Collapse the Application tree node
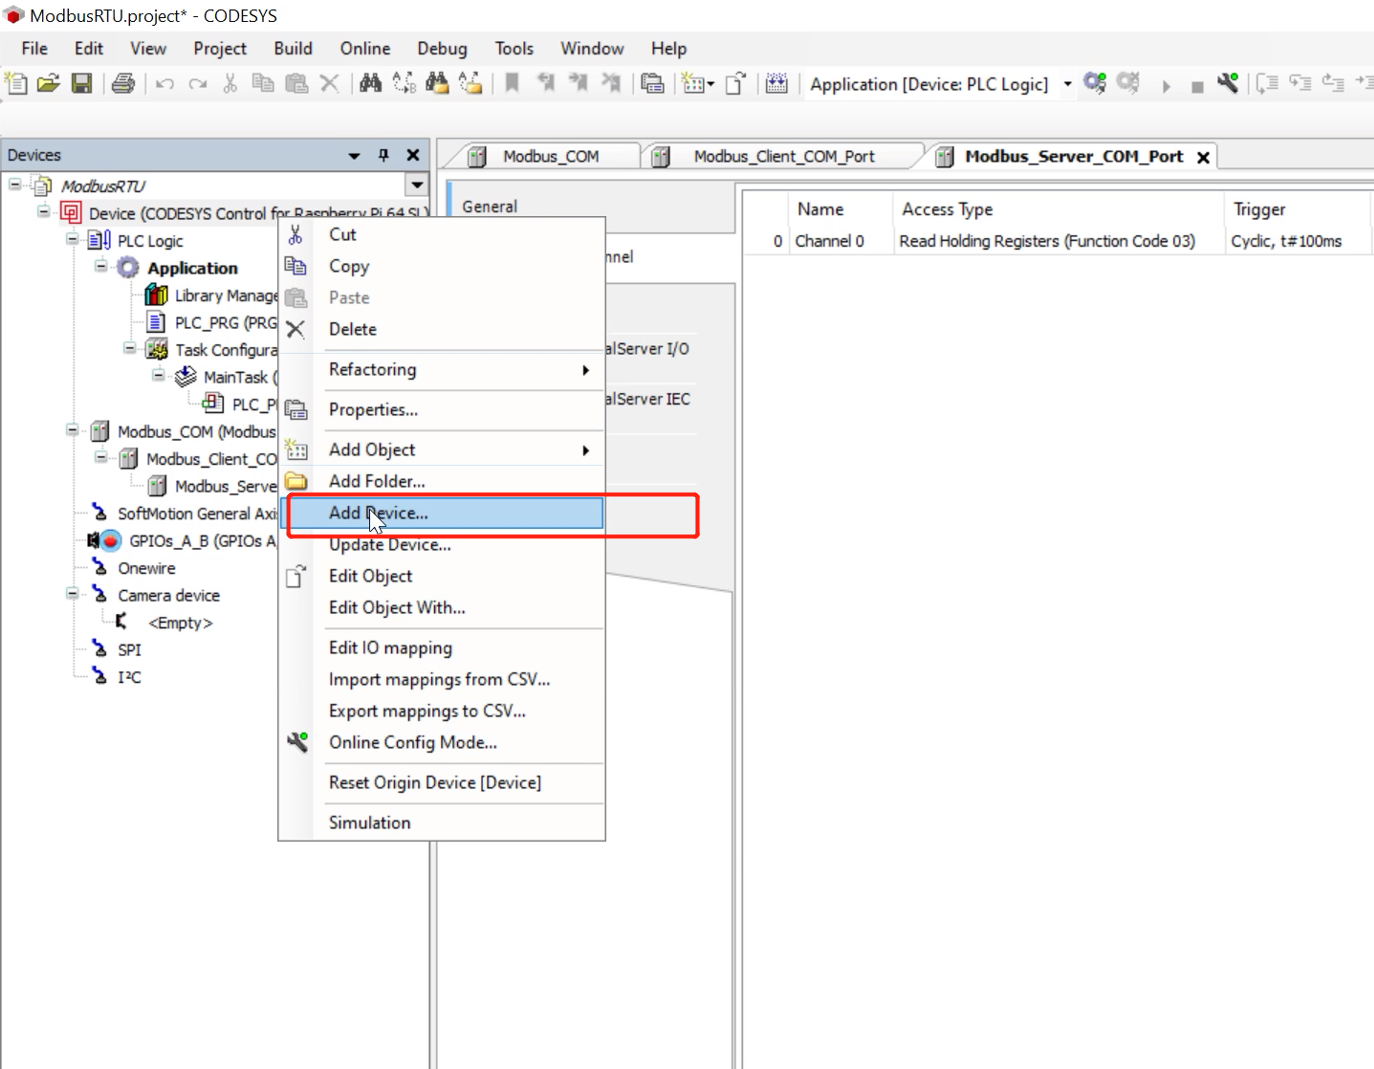1374x1069 pixels. 101,266
